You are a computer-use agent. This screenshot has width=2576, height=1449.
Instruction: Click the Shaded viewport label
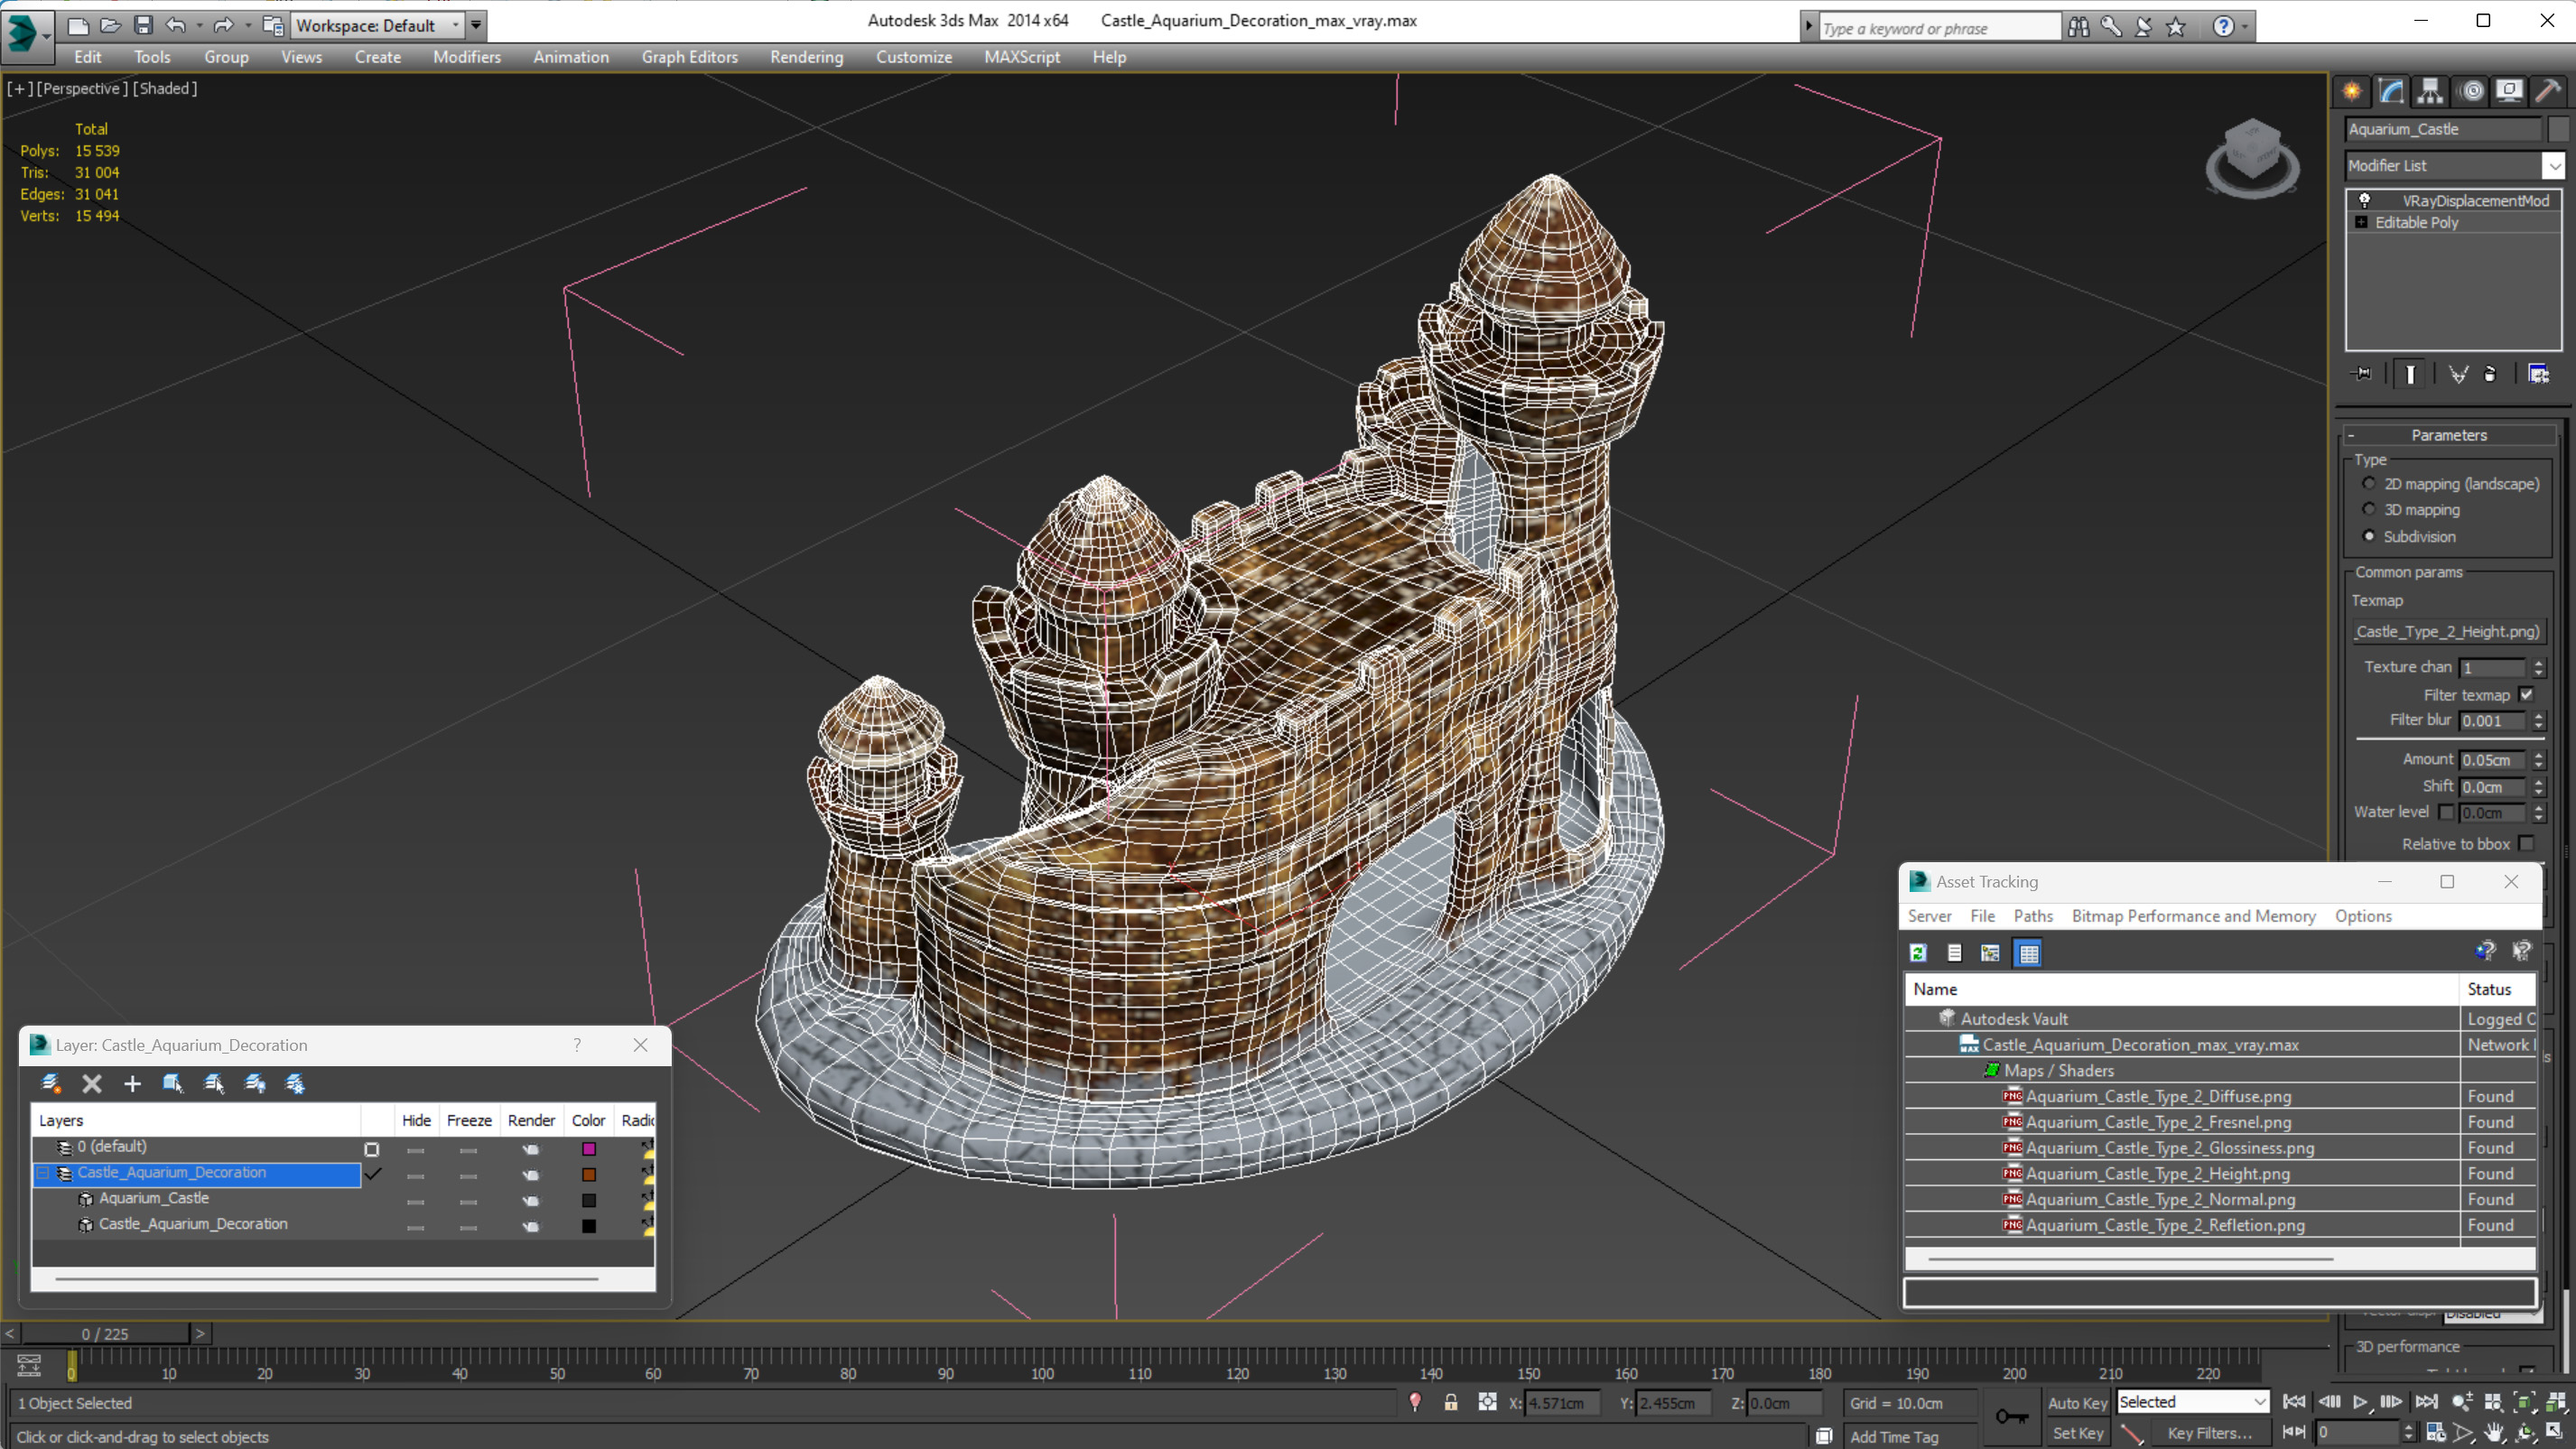tap(165, 88)
